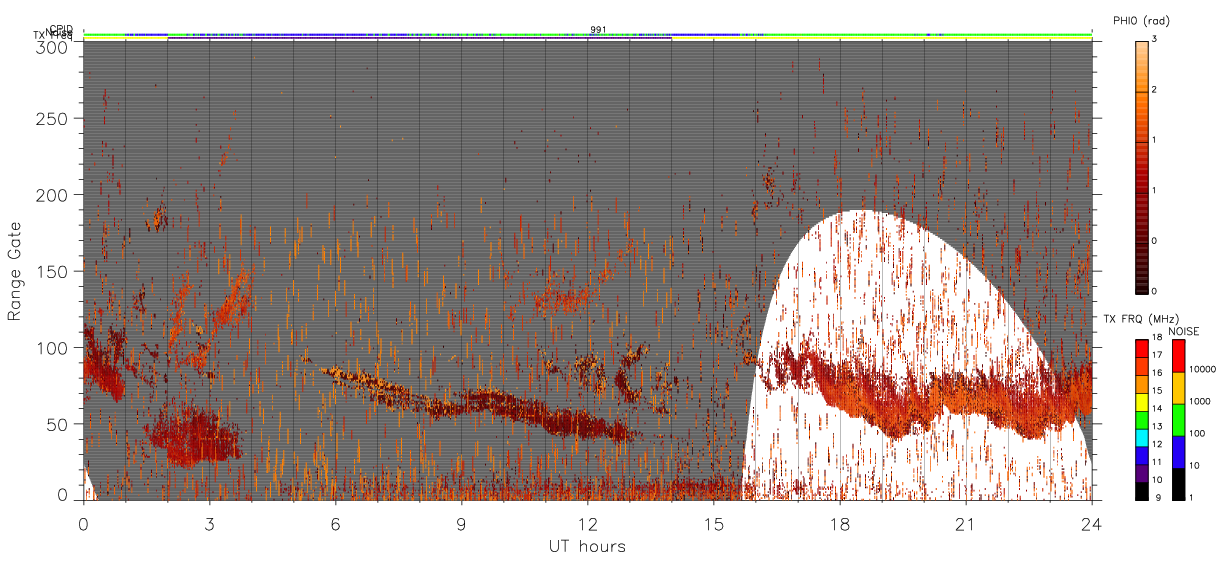Click the 200 tick label on Range Gate axis
1228x567 pixels.
coord(50,195)
